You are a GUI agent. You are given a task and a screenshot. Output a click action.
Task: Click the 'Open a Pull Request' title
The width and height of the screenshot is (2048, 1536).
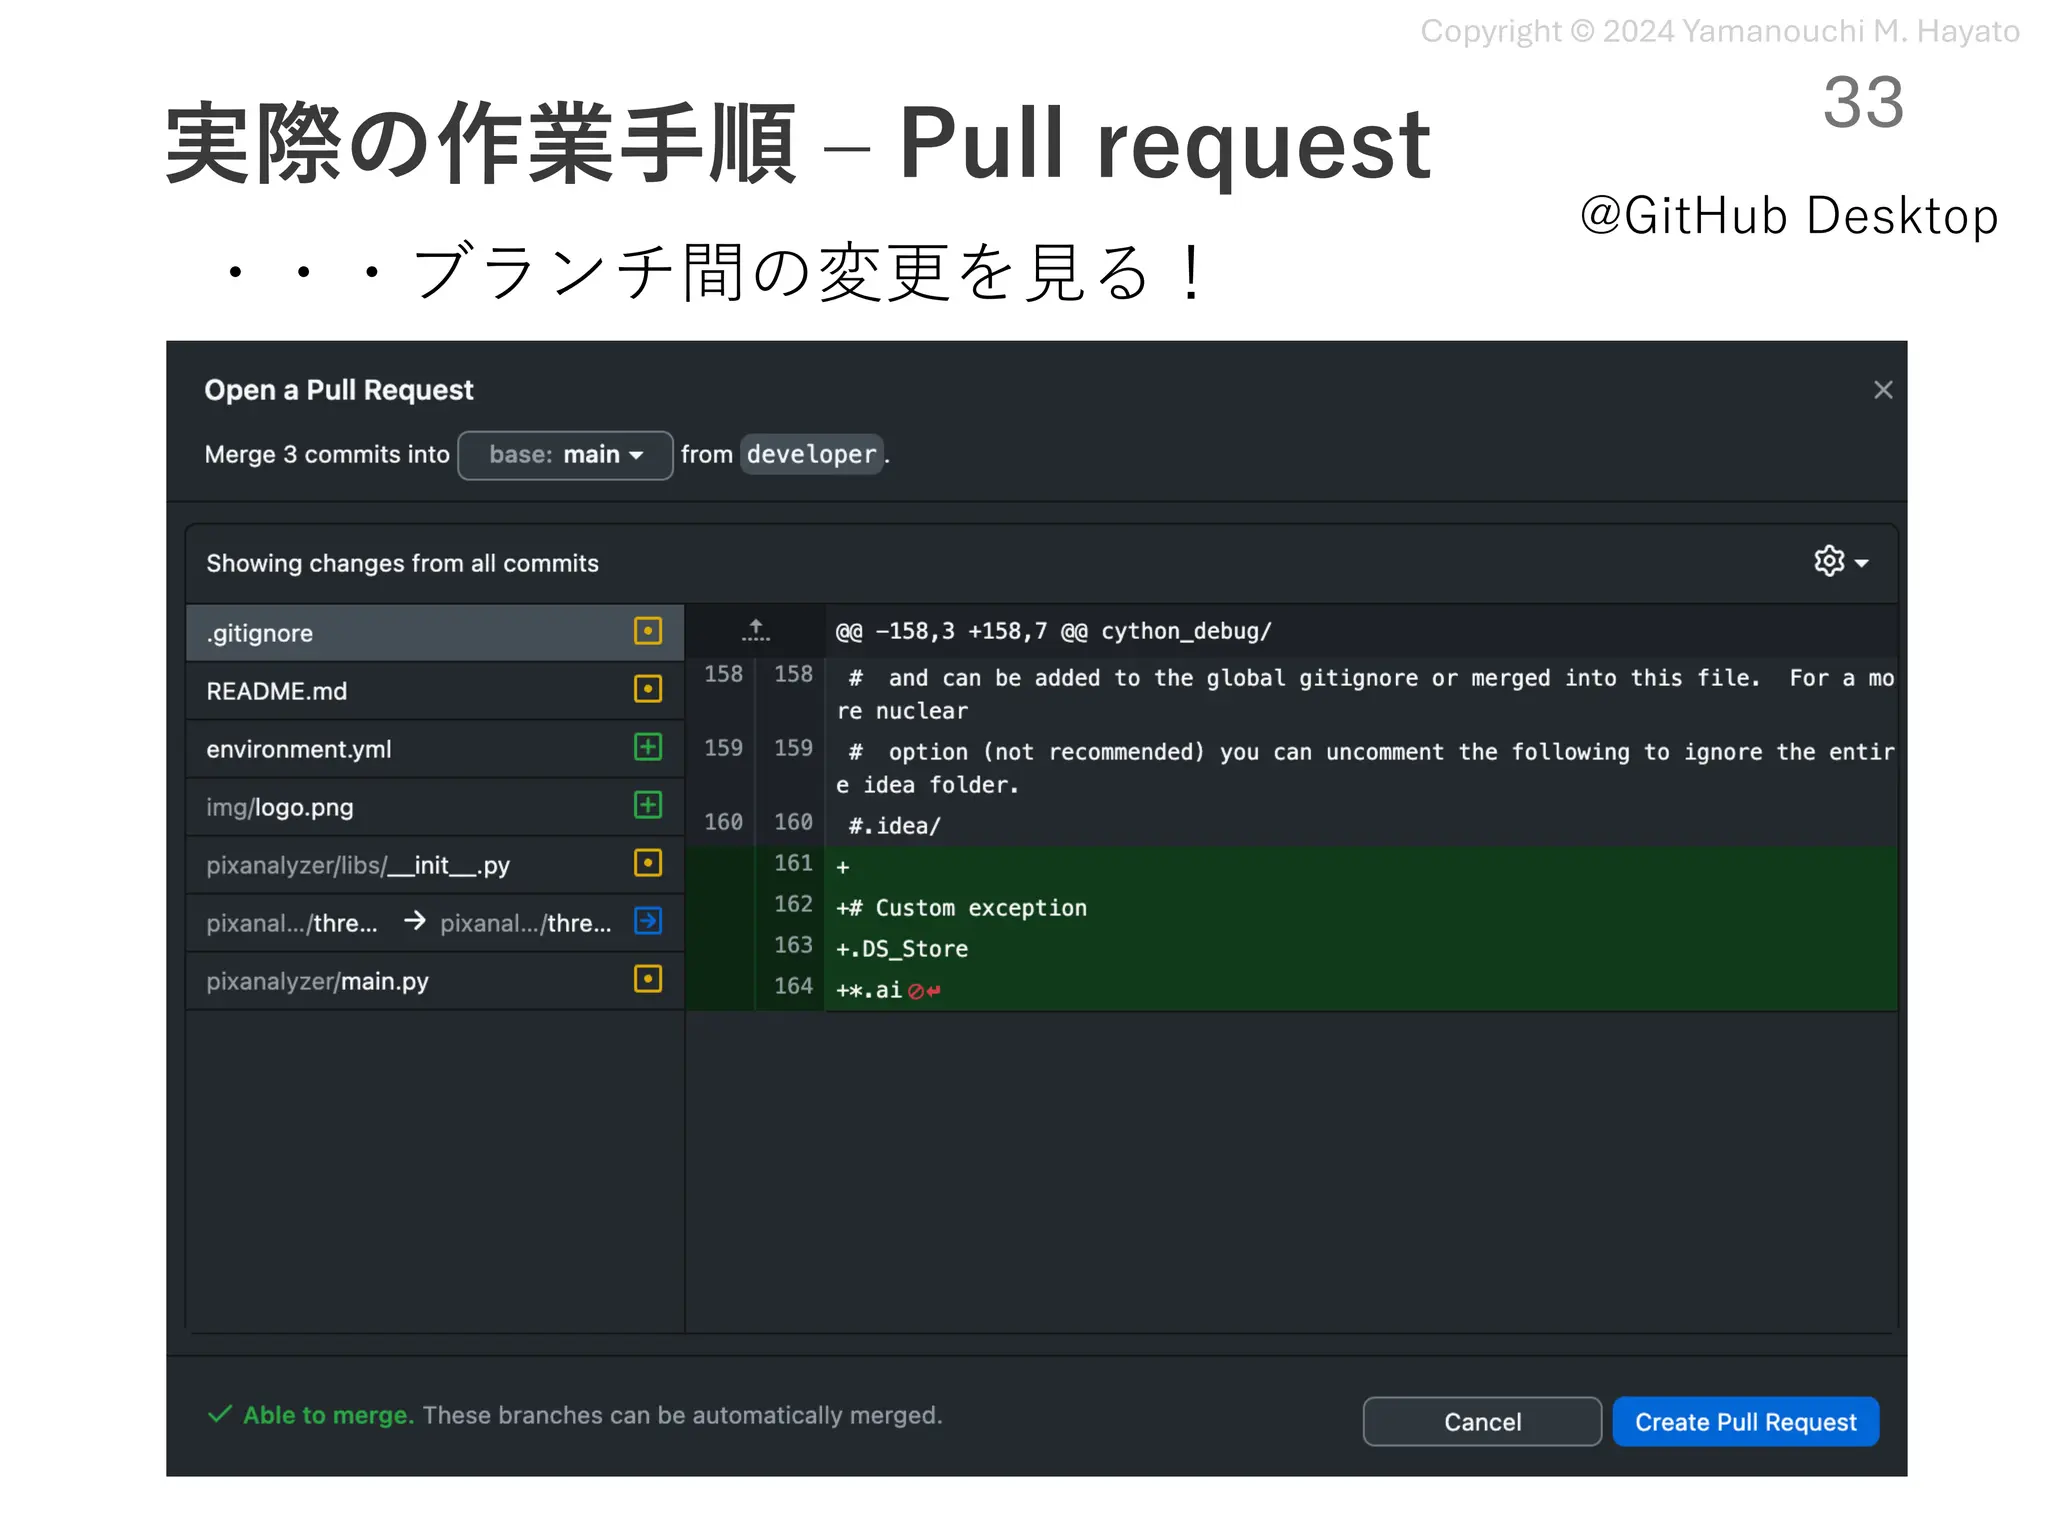(x=339, y=390)
